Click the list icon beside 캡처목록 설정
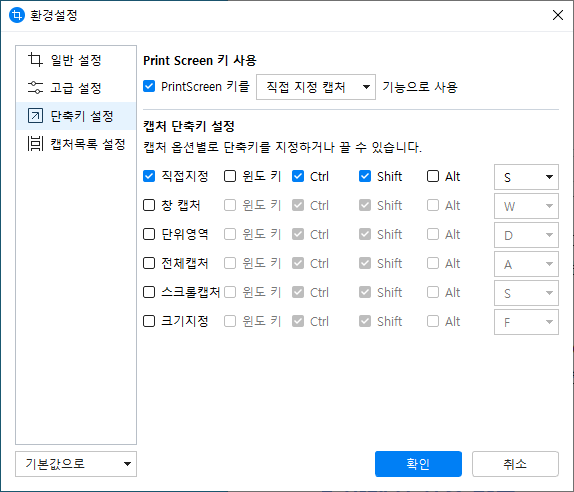The height and width of the screenshot is (492, 574). point(36,144)
